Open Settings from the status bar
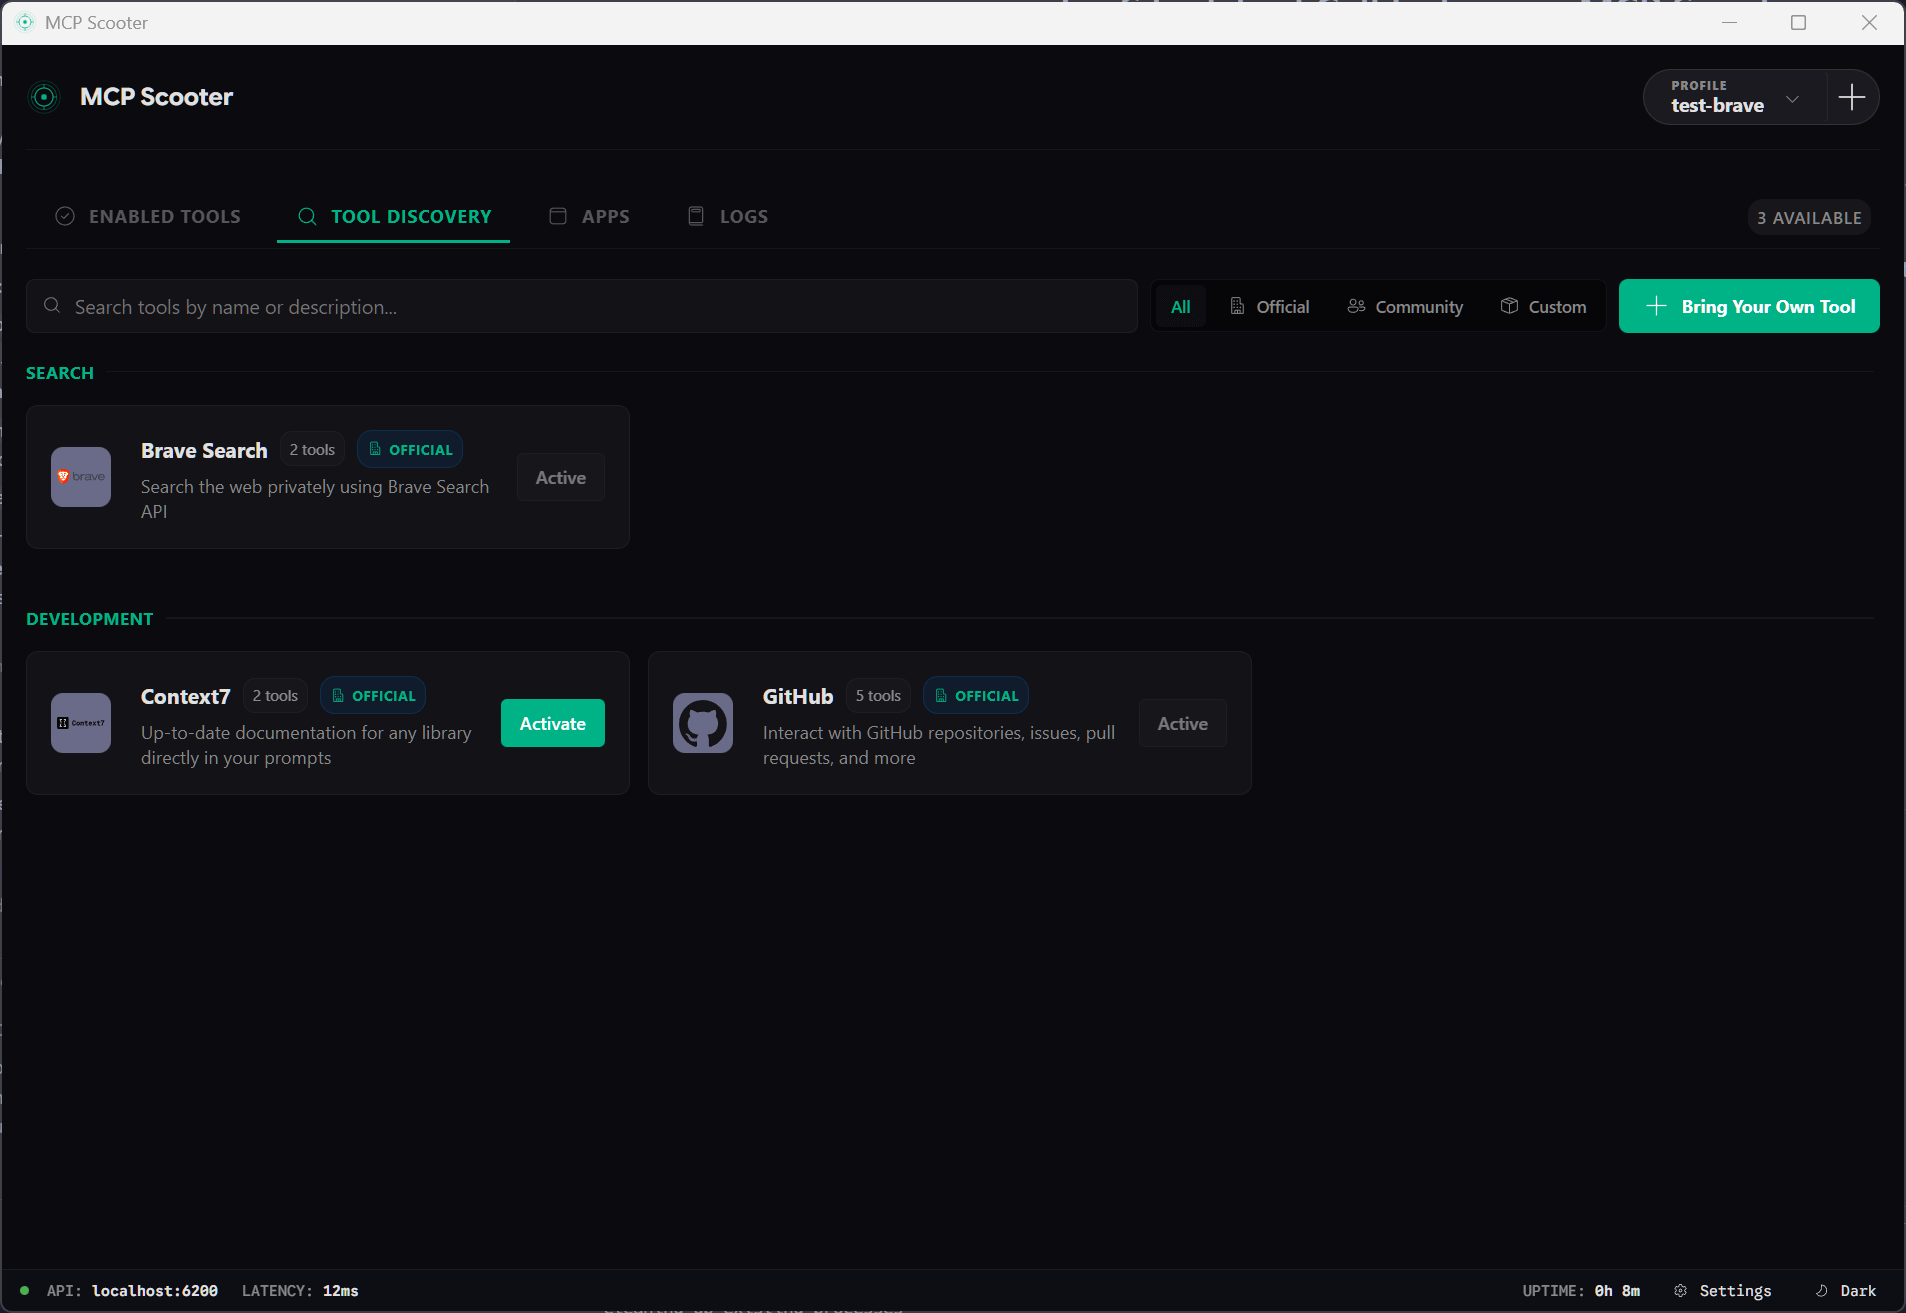 (1723, 1291)
